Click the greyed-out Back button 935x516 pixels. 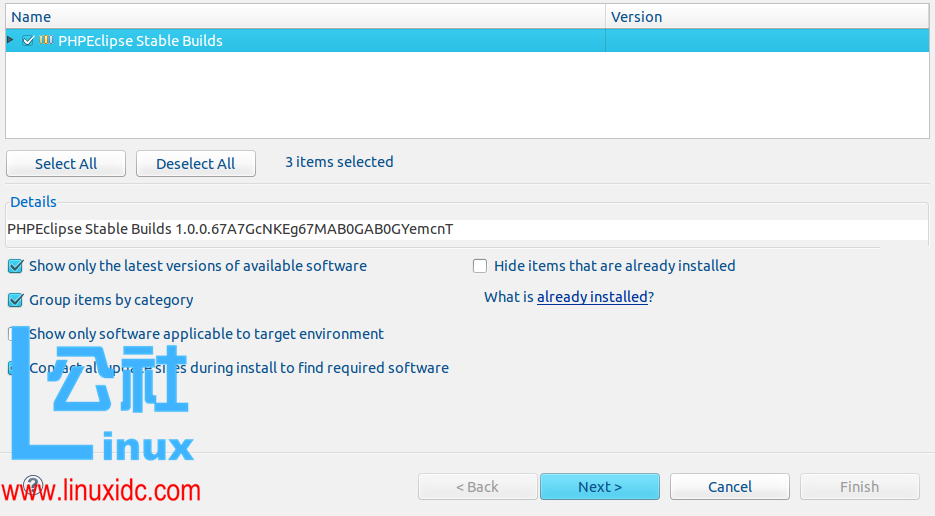pyautogui.click(x=477, y=487)
